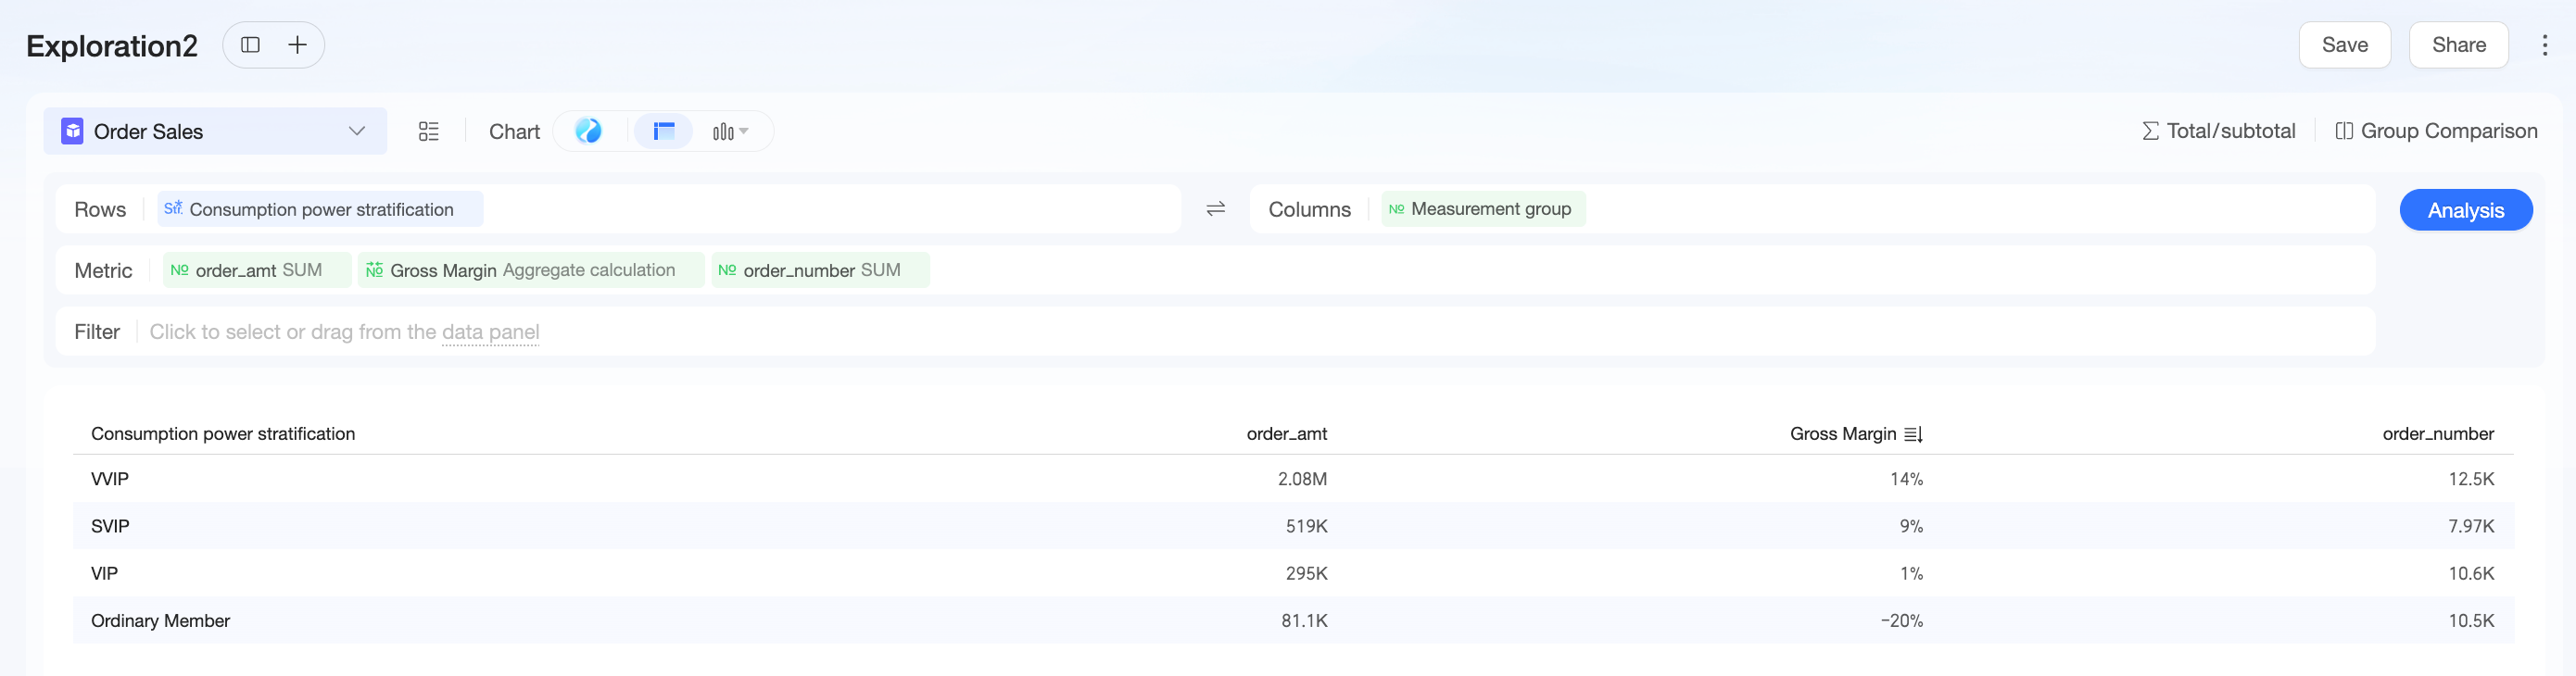Click the 7.97K order_number value
The image size is (2576, 676).
tap(2470, 526)
